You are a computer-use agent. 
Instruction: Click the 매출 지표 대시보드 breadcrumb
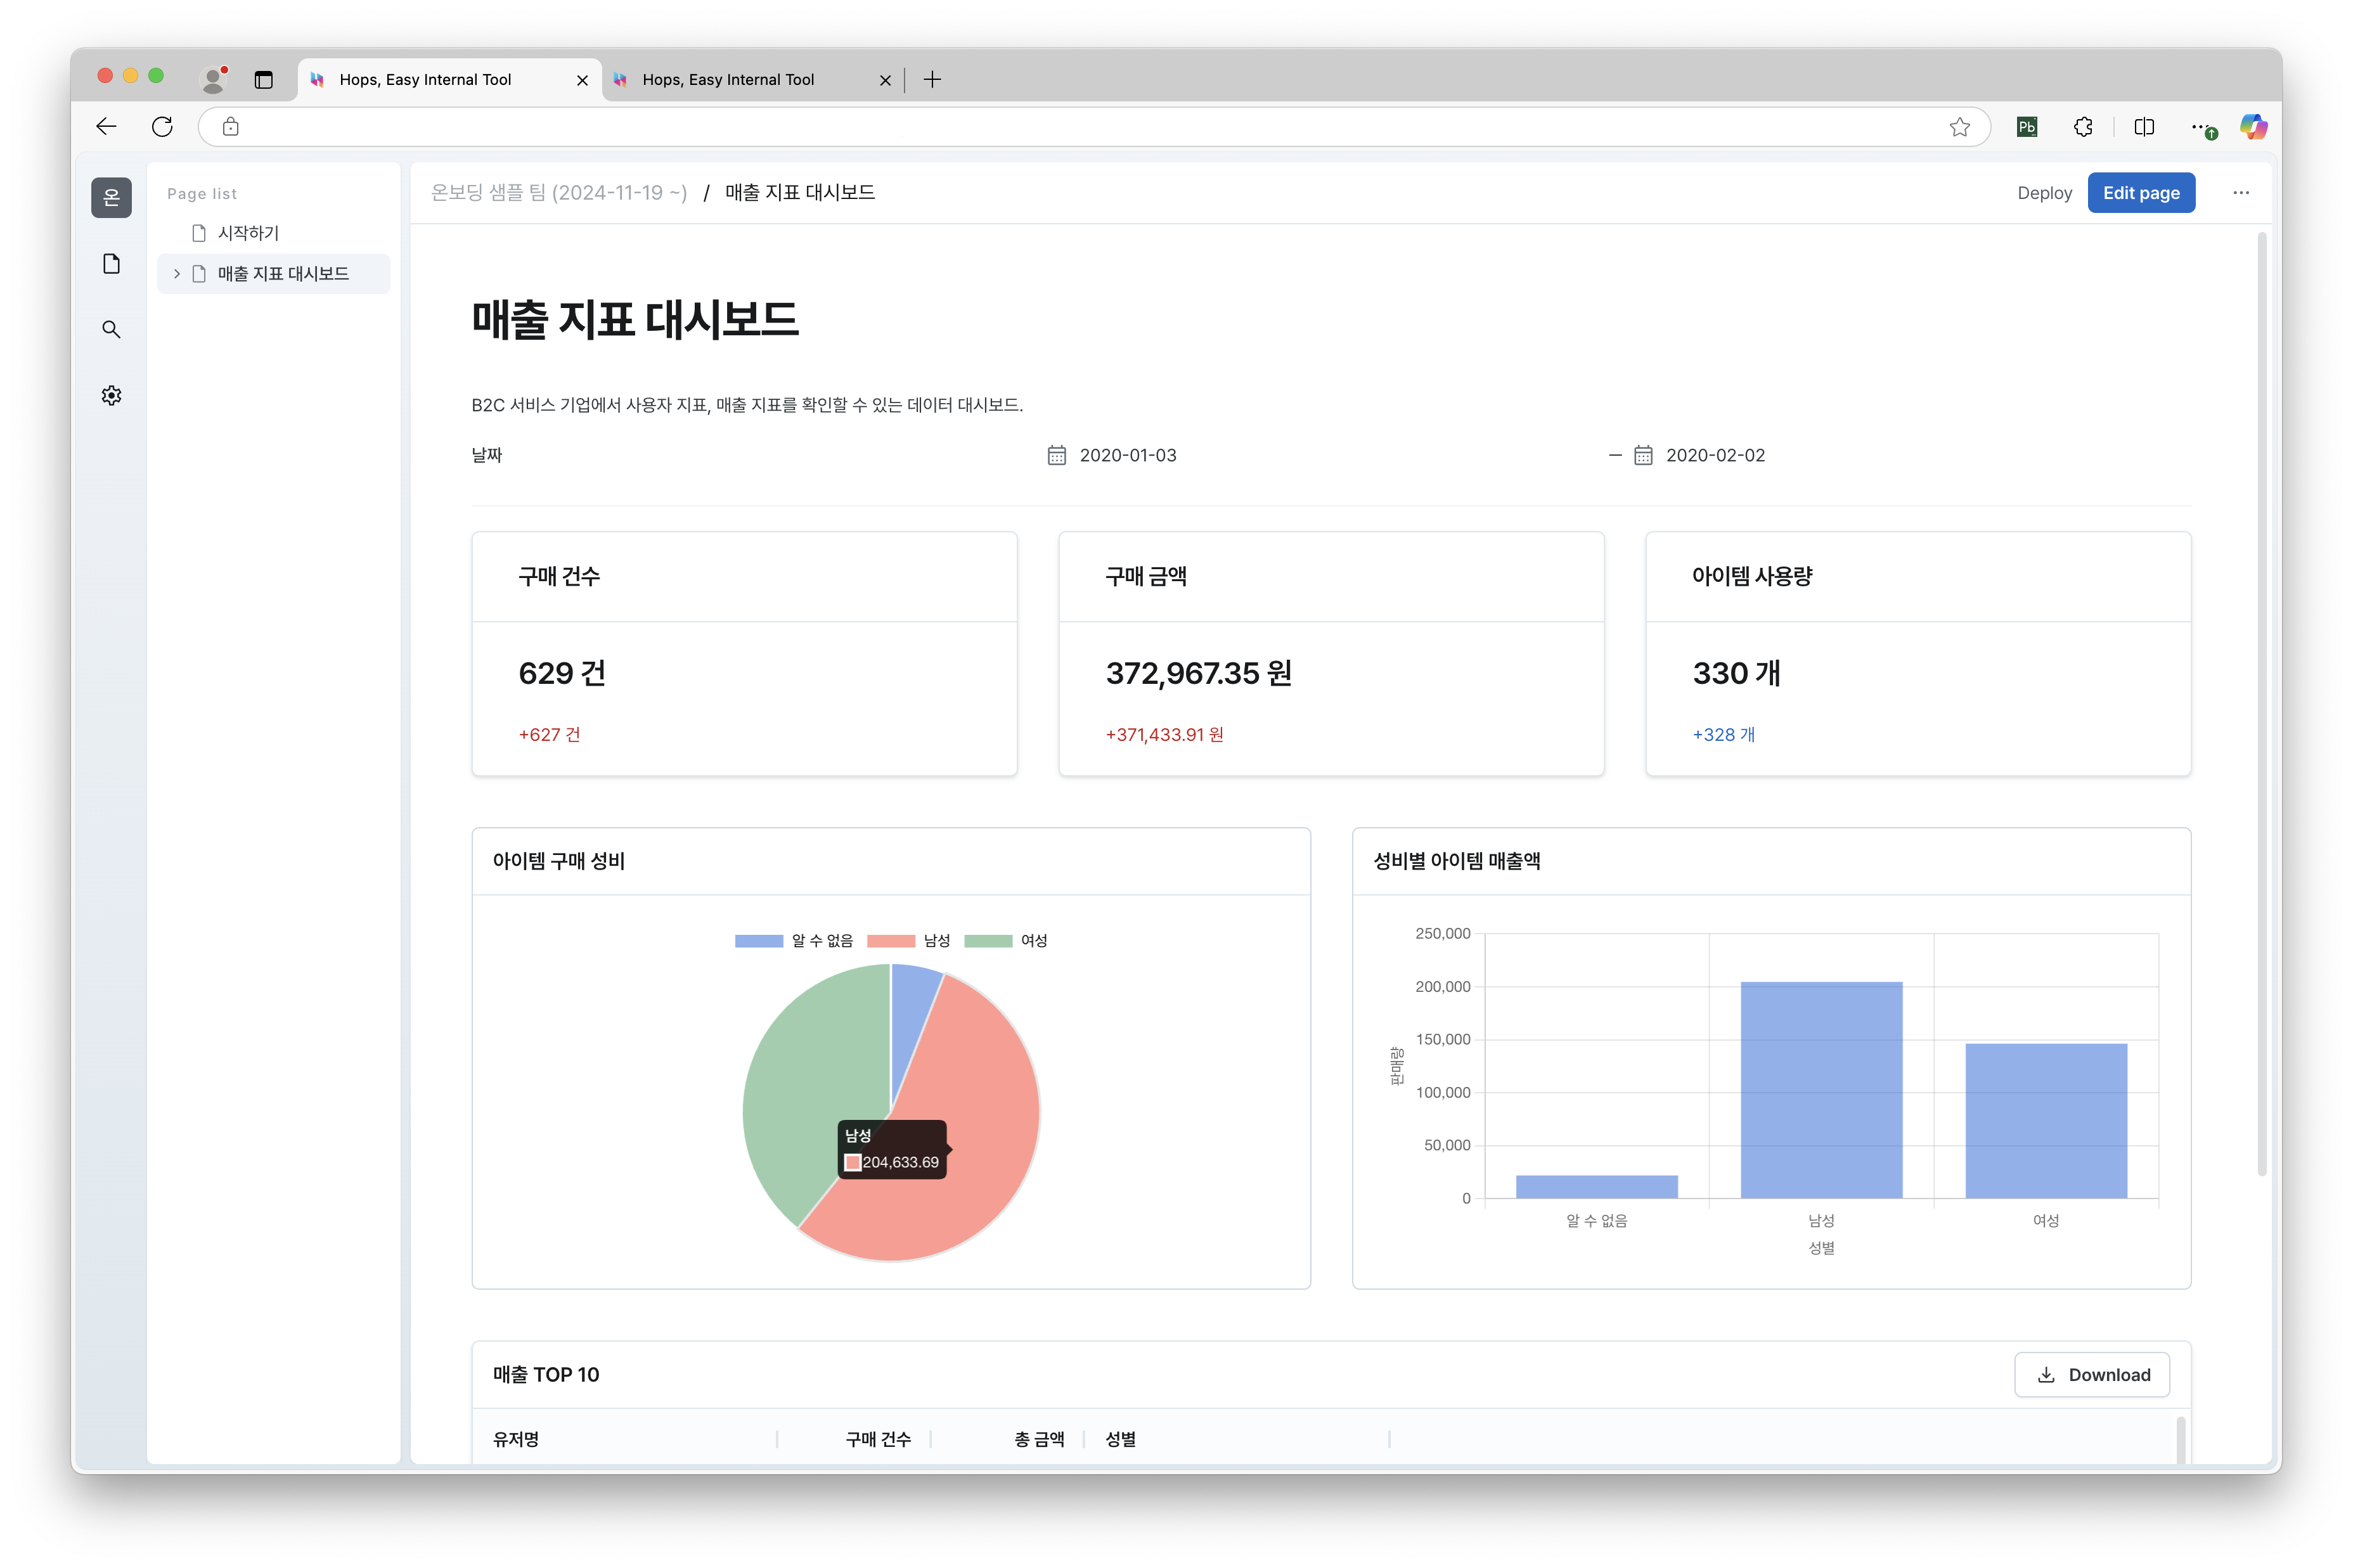pos(800,192)
